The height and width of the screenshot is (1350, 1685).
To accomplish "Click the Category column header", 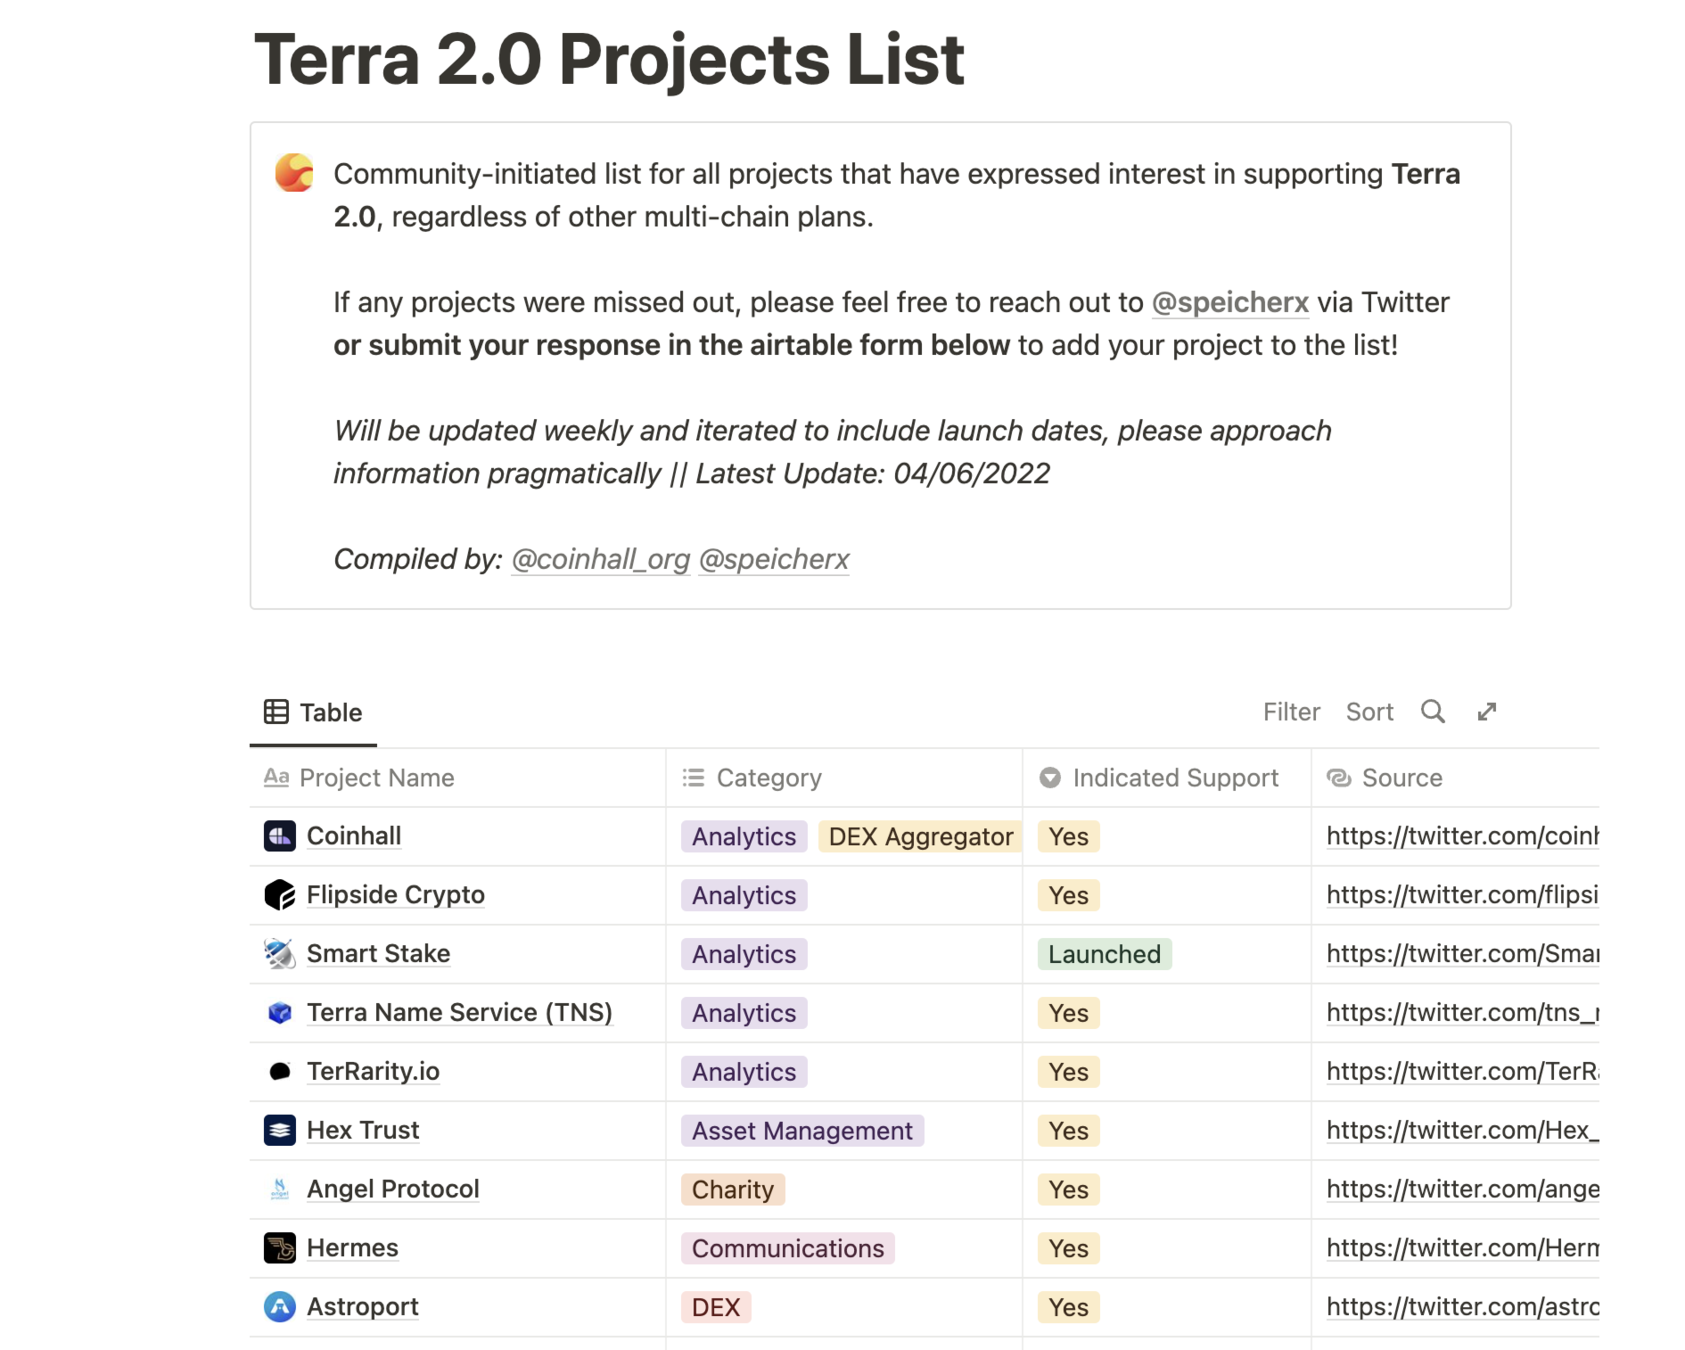I will (x=844, y=778).
